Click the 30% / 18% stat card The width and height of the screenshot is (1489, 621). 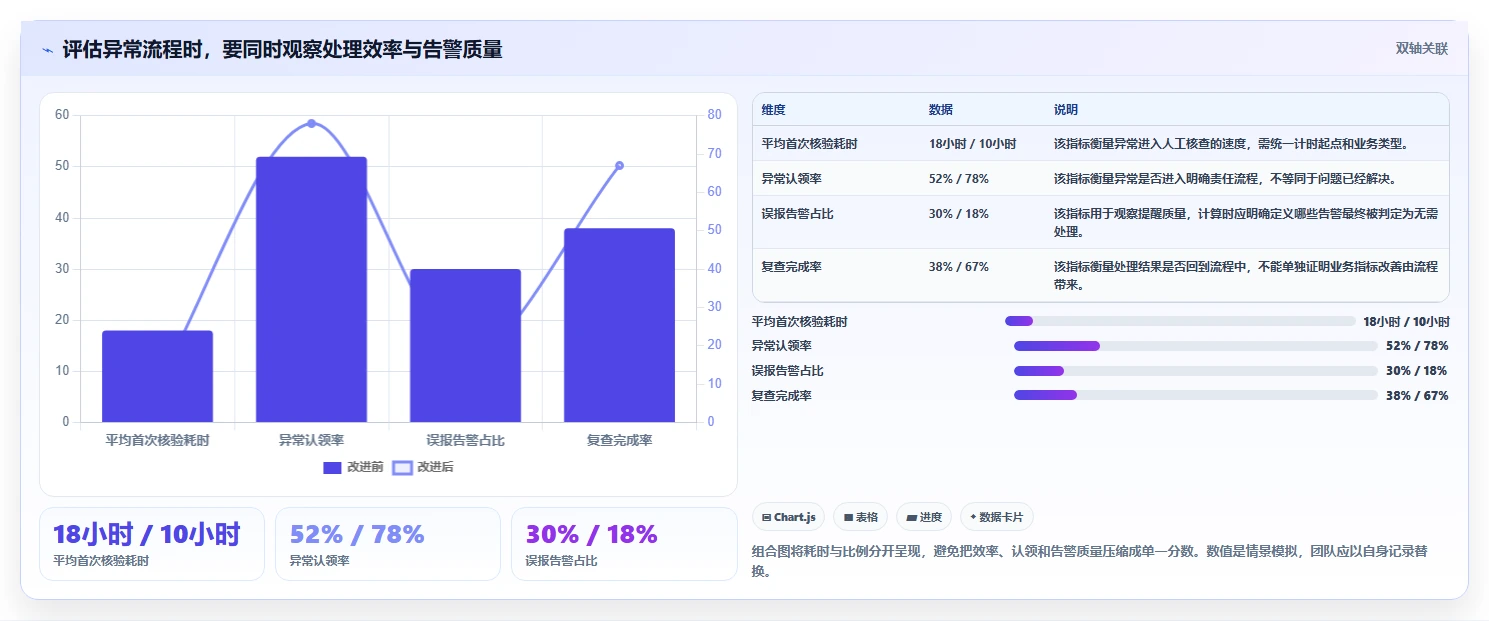click(624, 544)
